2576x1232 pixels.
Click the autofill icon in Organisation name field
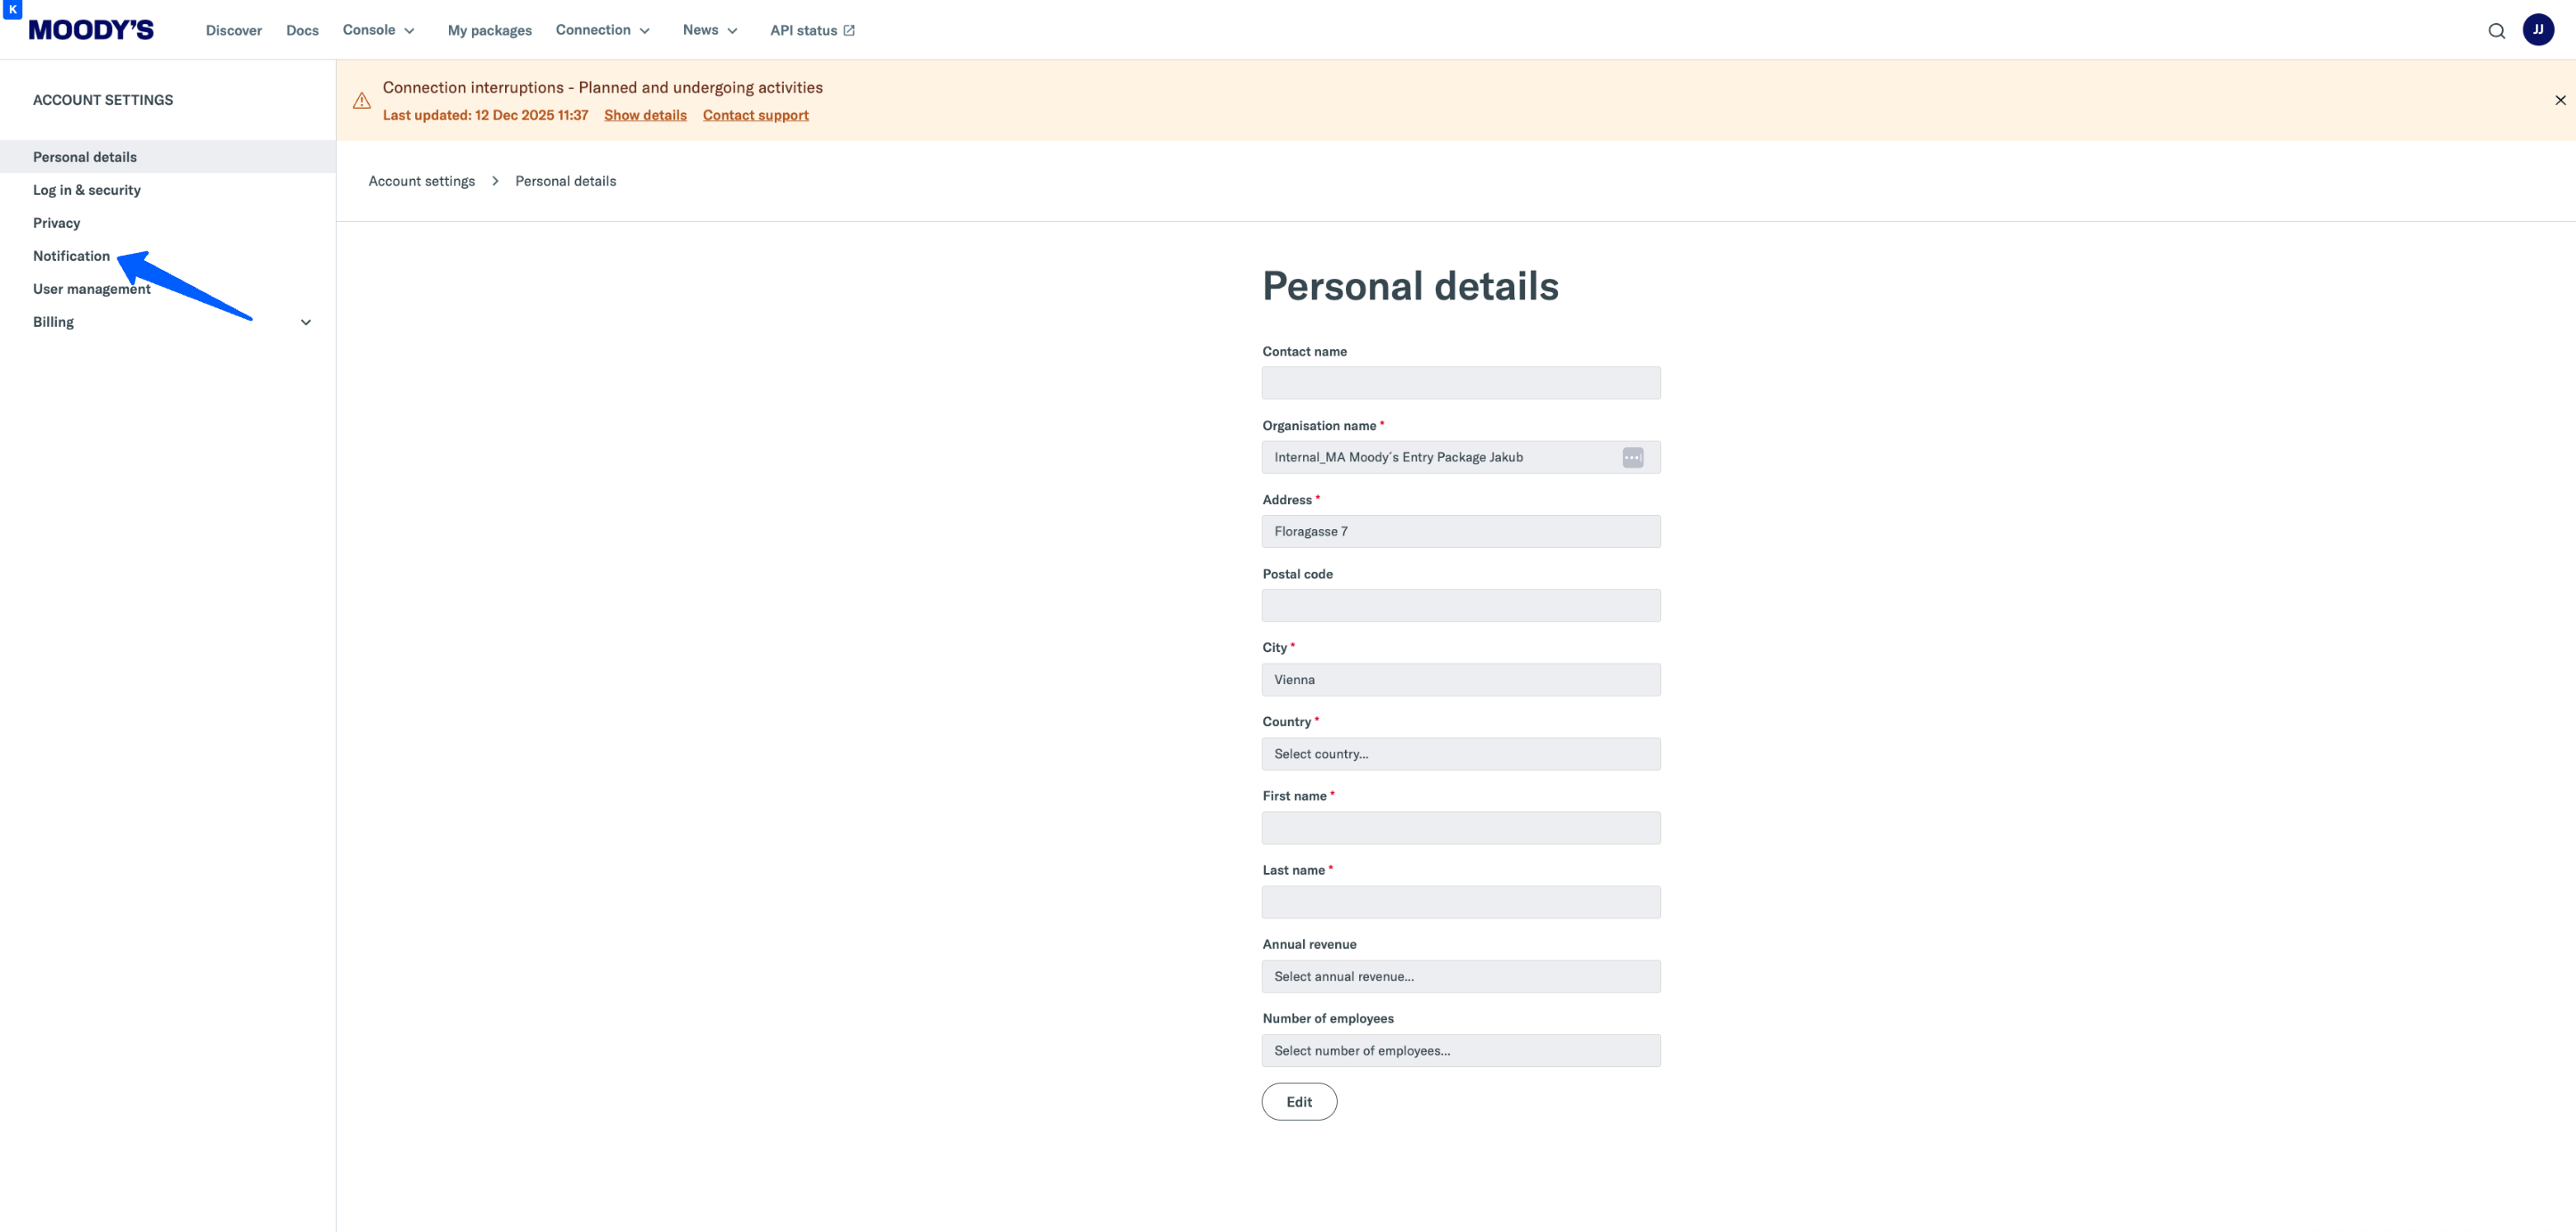tap(1632, 457)
